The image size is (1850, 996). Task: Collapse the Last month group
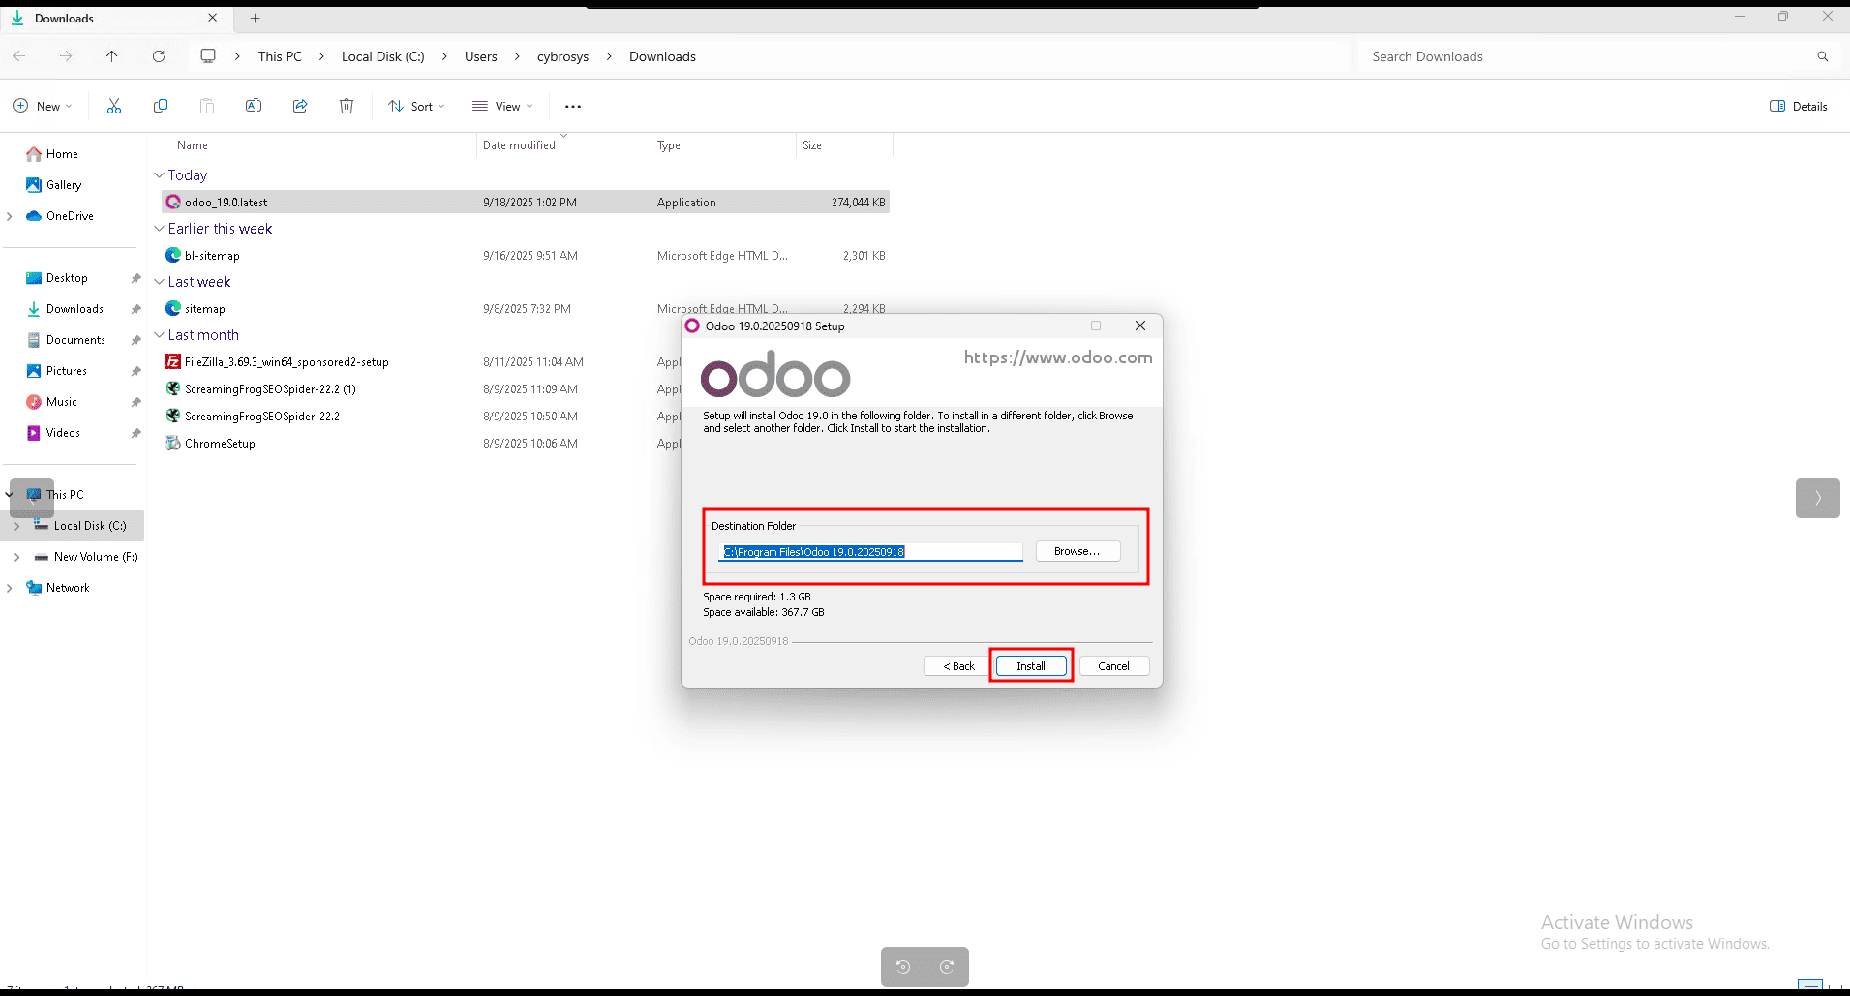tap(159, 335)
